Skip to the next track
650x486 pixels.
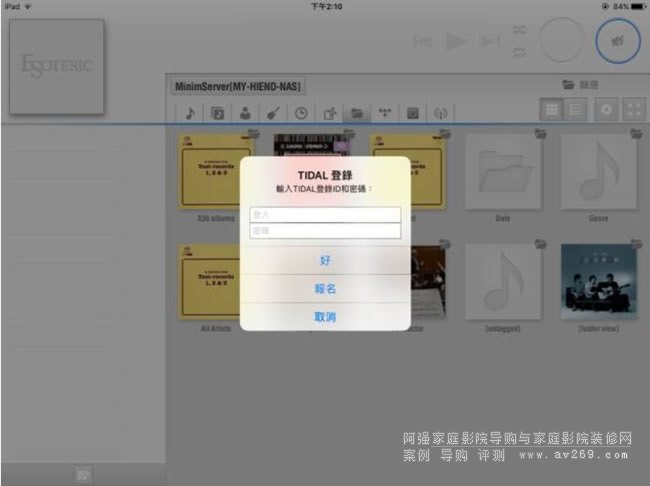pos(490,41)
